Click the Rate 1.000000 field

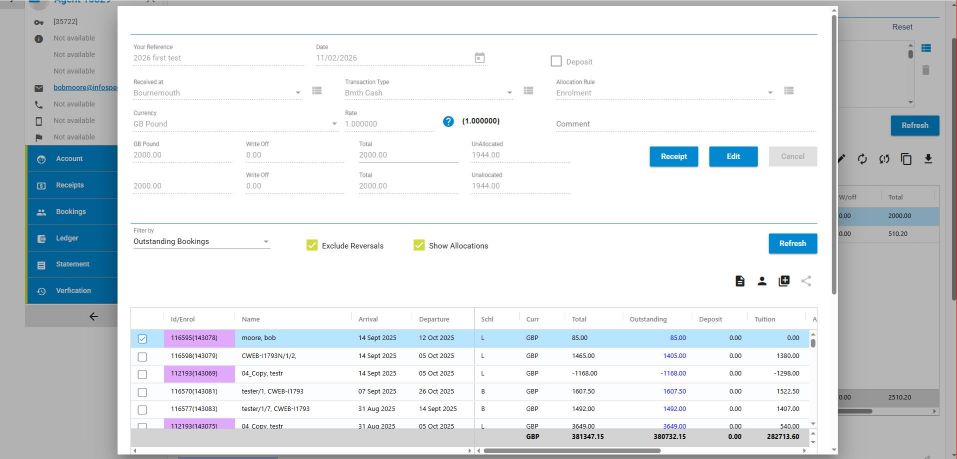(389, 123)
